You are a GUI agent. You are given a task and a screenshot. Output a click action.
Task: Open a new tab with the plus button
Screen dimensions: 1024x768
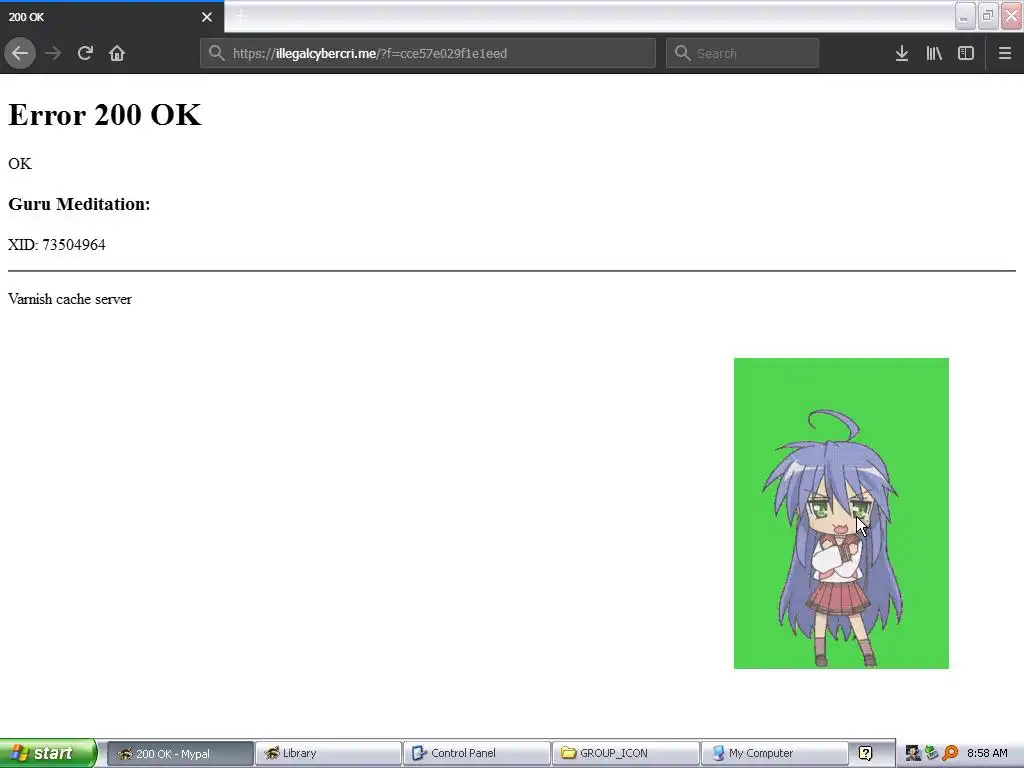pyautogui.click(x=242, y=17)
